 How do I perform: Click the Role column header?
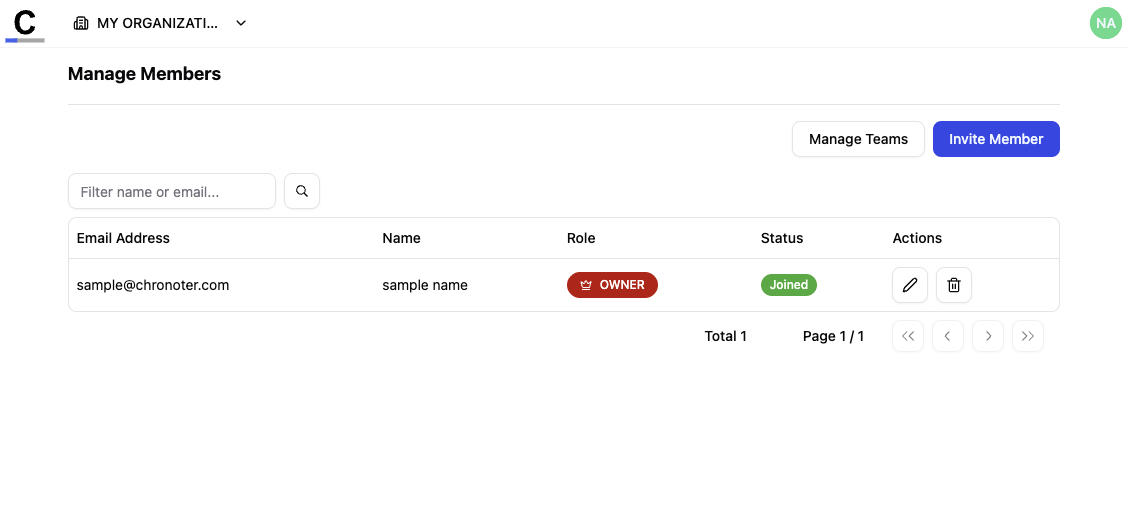581,238
